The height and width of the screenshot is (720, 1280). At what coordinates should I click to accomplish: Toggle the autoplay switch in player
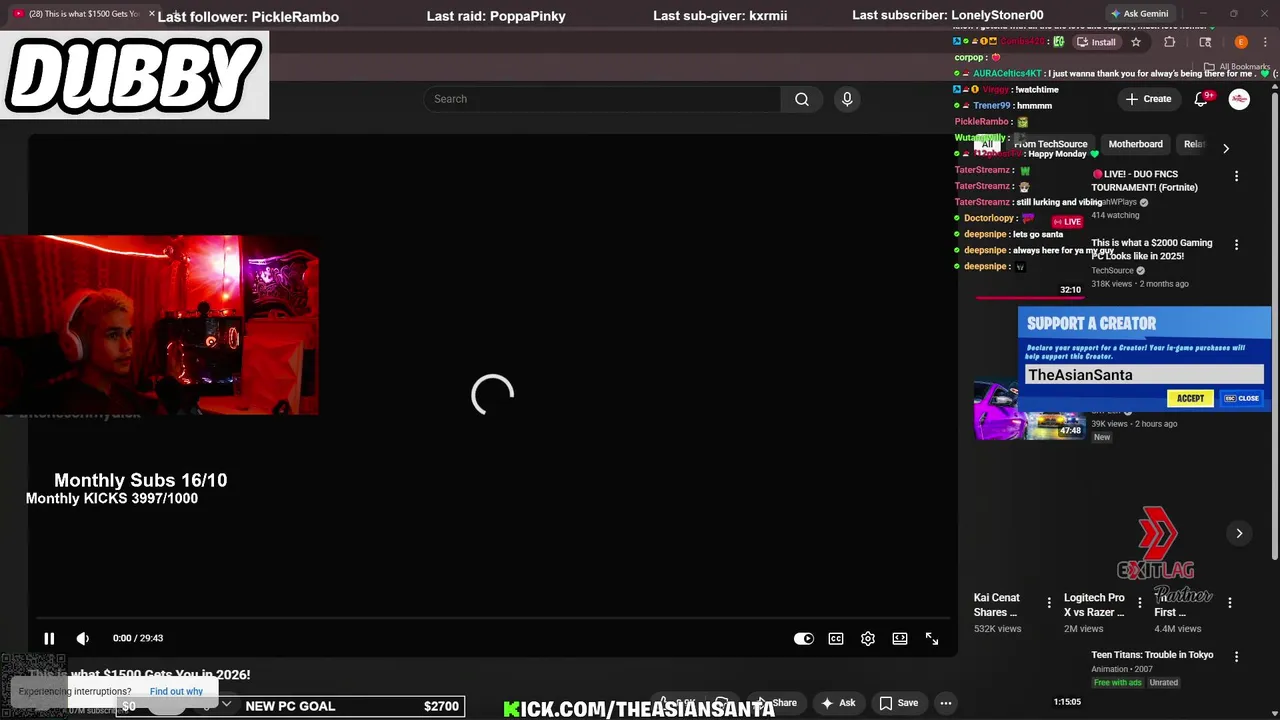(803, 638)
